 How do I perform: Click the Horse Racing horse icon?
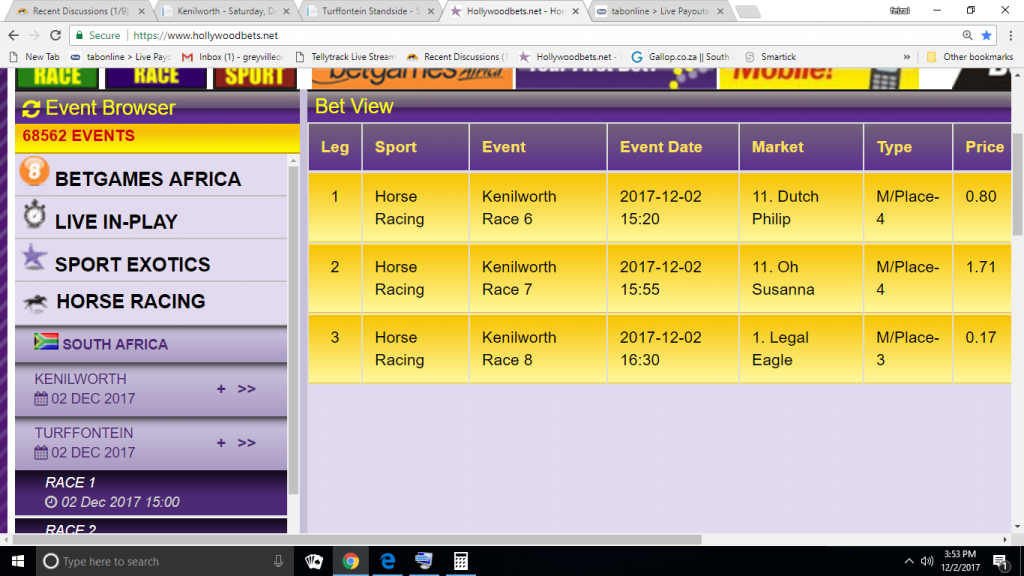(x=34, y=302)
